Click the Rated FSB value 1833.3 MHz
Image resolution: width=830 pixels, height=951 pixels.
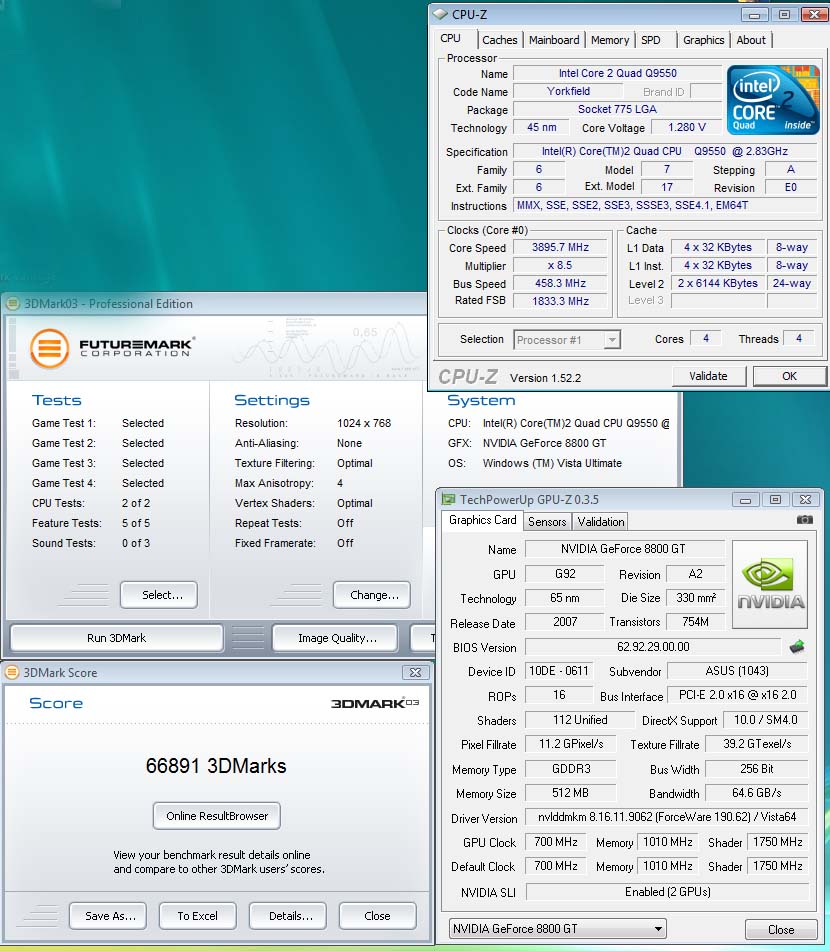point(561,301)
